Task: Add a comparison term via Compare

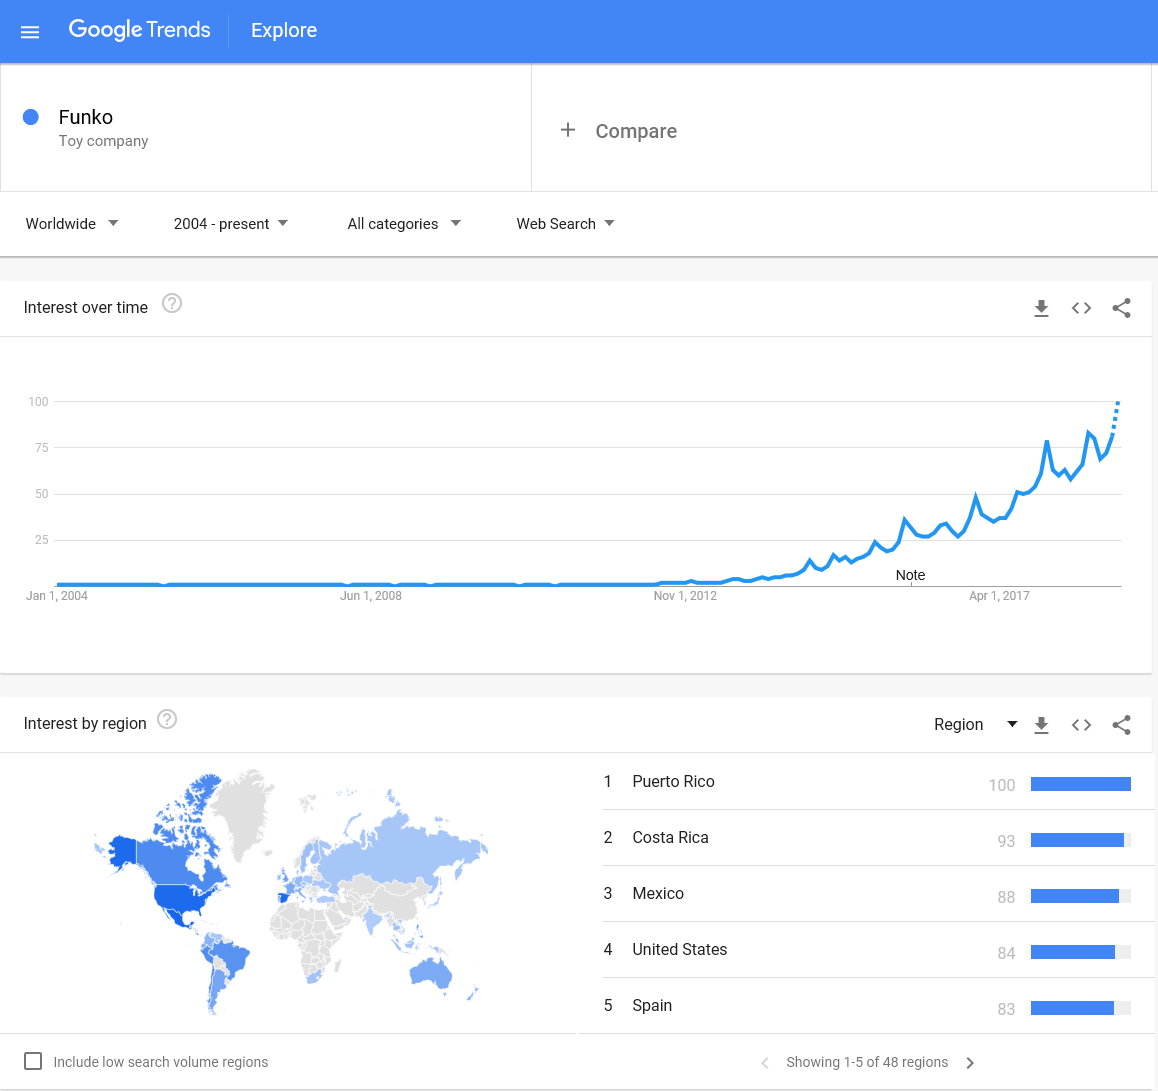Action: 636,131
